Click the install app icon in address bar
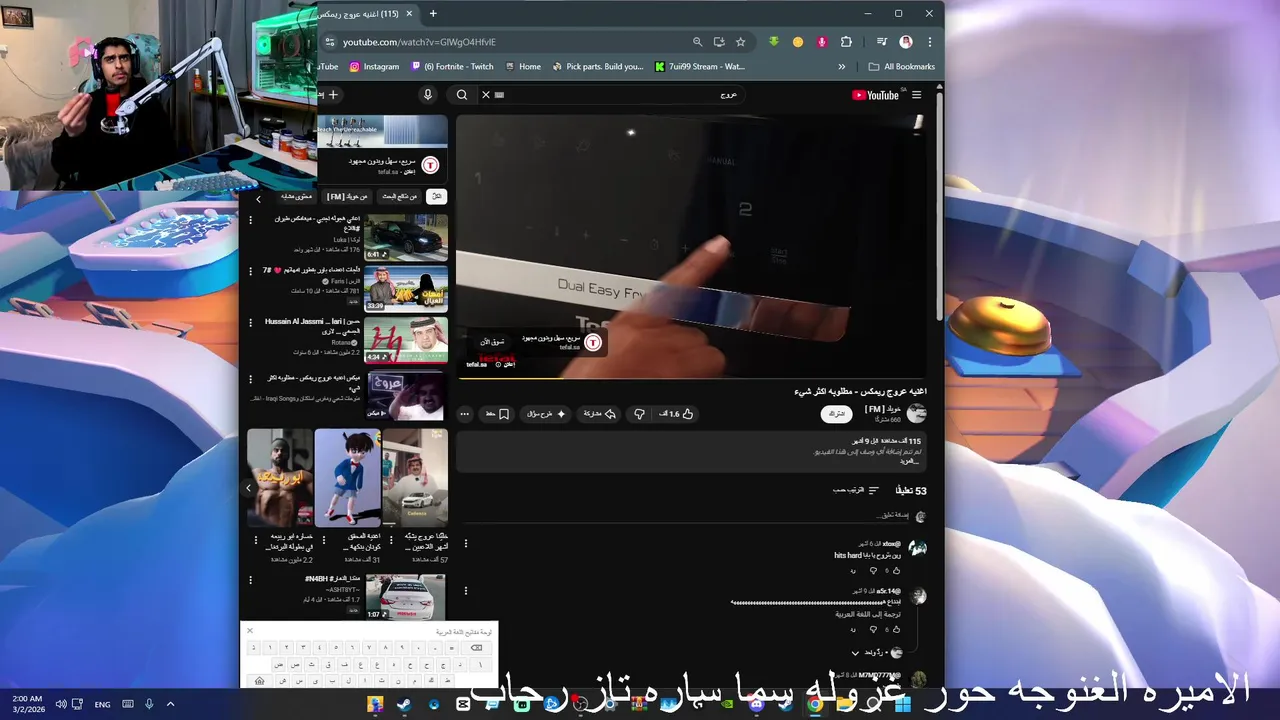The height and width of the screenshot is (720, 1280). click(719, 42)
